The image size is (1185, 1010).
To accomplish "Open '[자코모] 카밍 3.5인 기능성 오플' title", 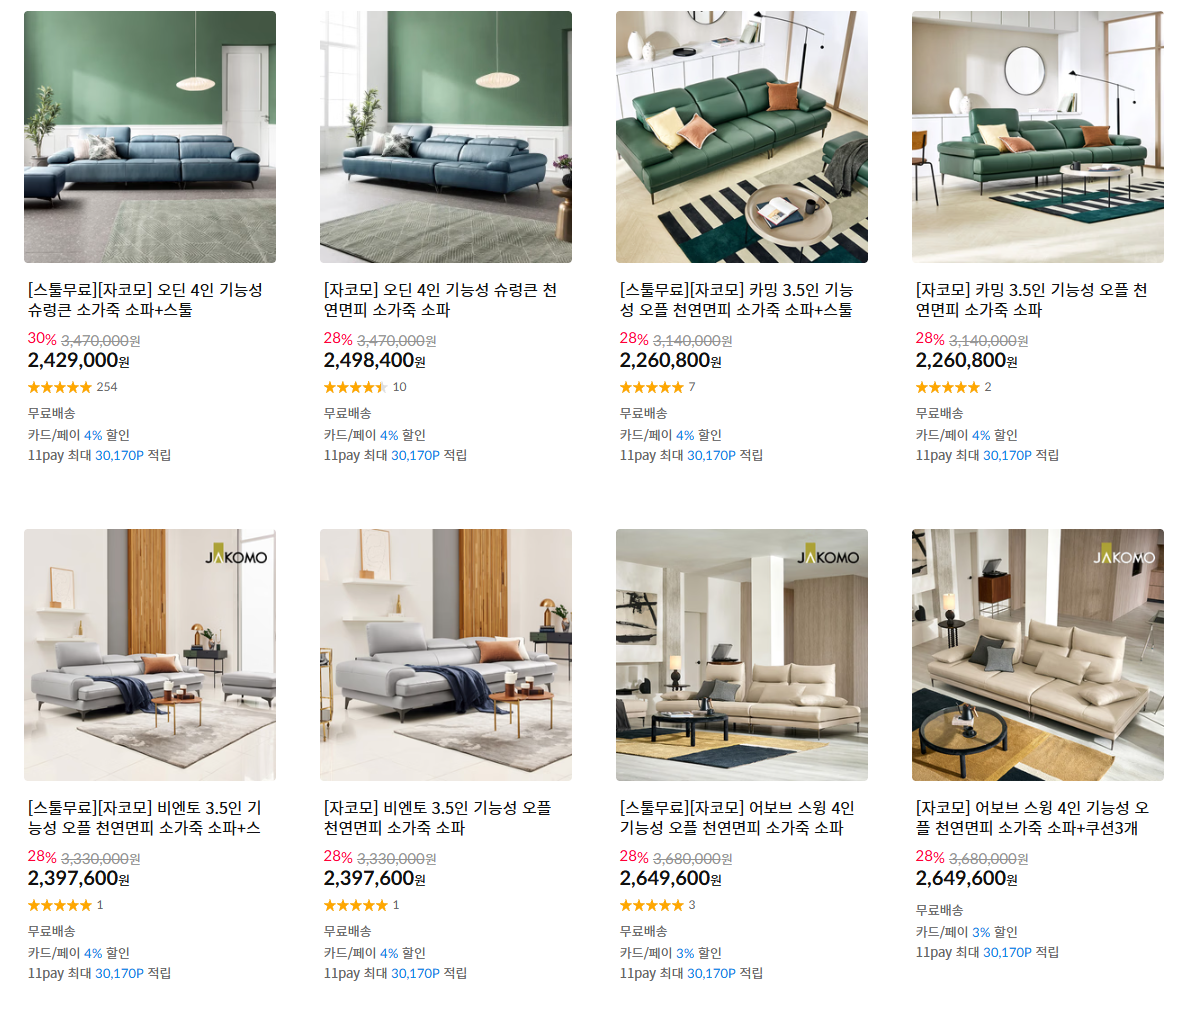I will 1032,300.
